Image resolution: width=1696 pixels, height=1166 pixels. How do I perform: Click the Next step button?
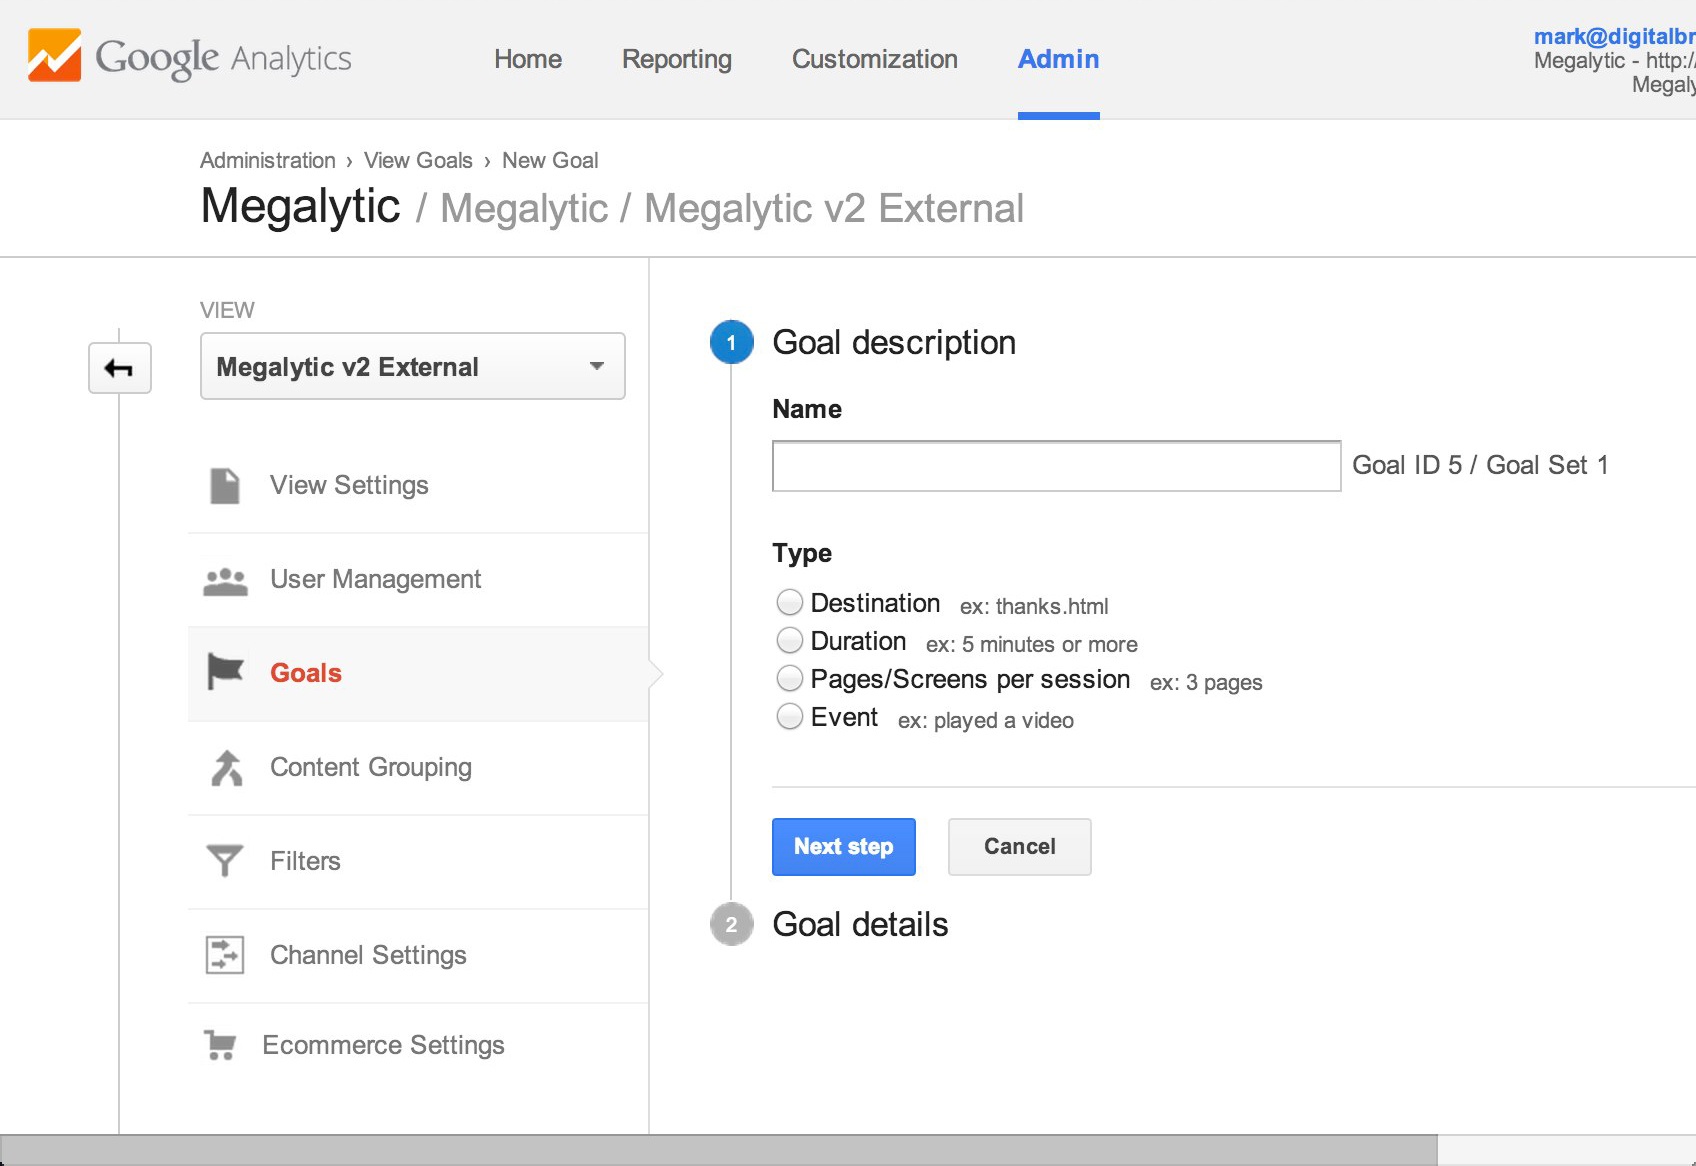point(844,847)
